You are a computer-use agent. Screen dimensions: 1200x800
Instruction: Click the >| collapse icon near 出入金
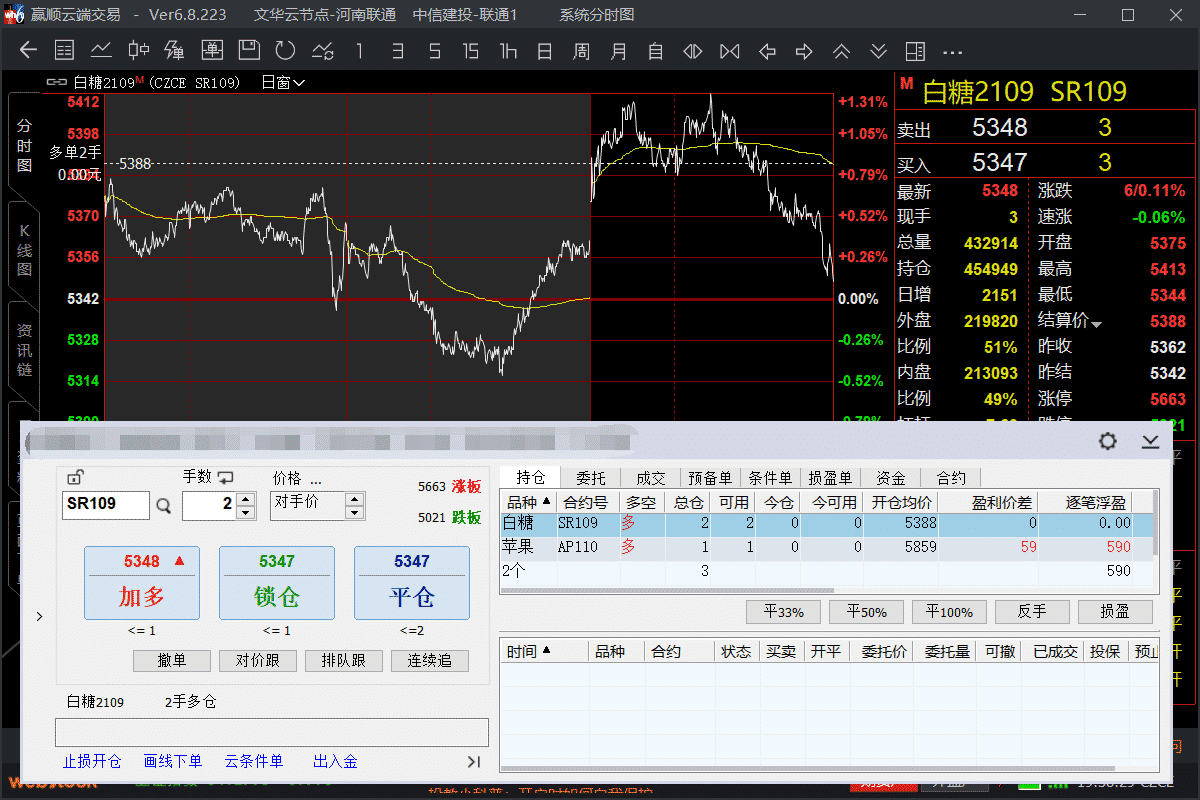pyautogui.click(x=474, y=762)
